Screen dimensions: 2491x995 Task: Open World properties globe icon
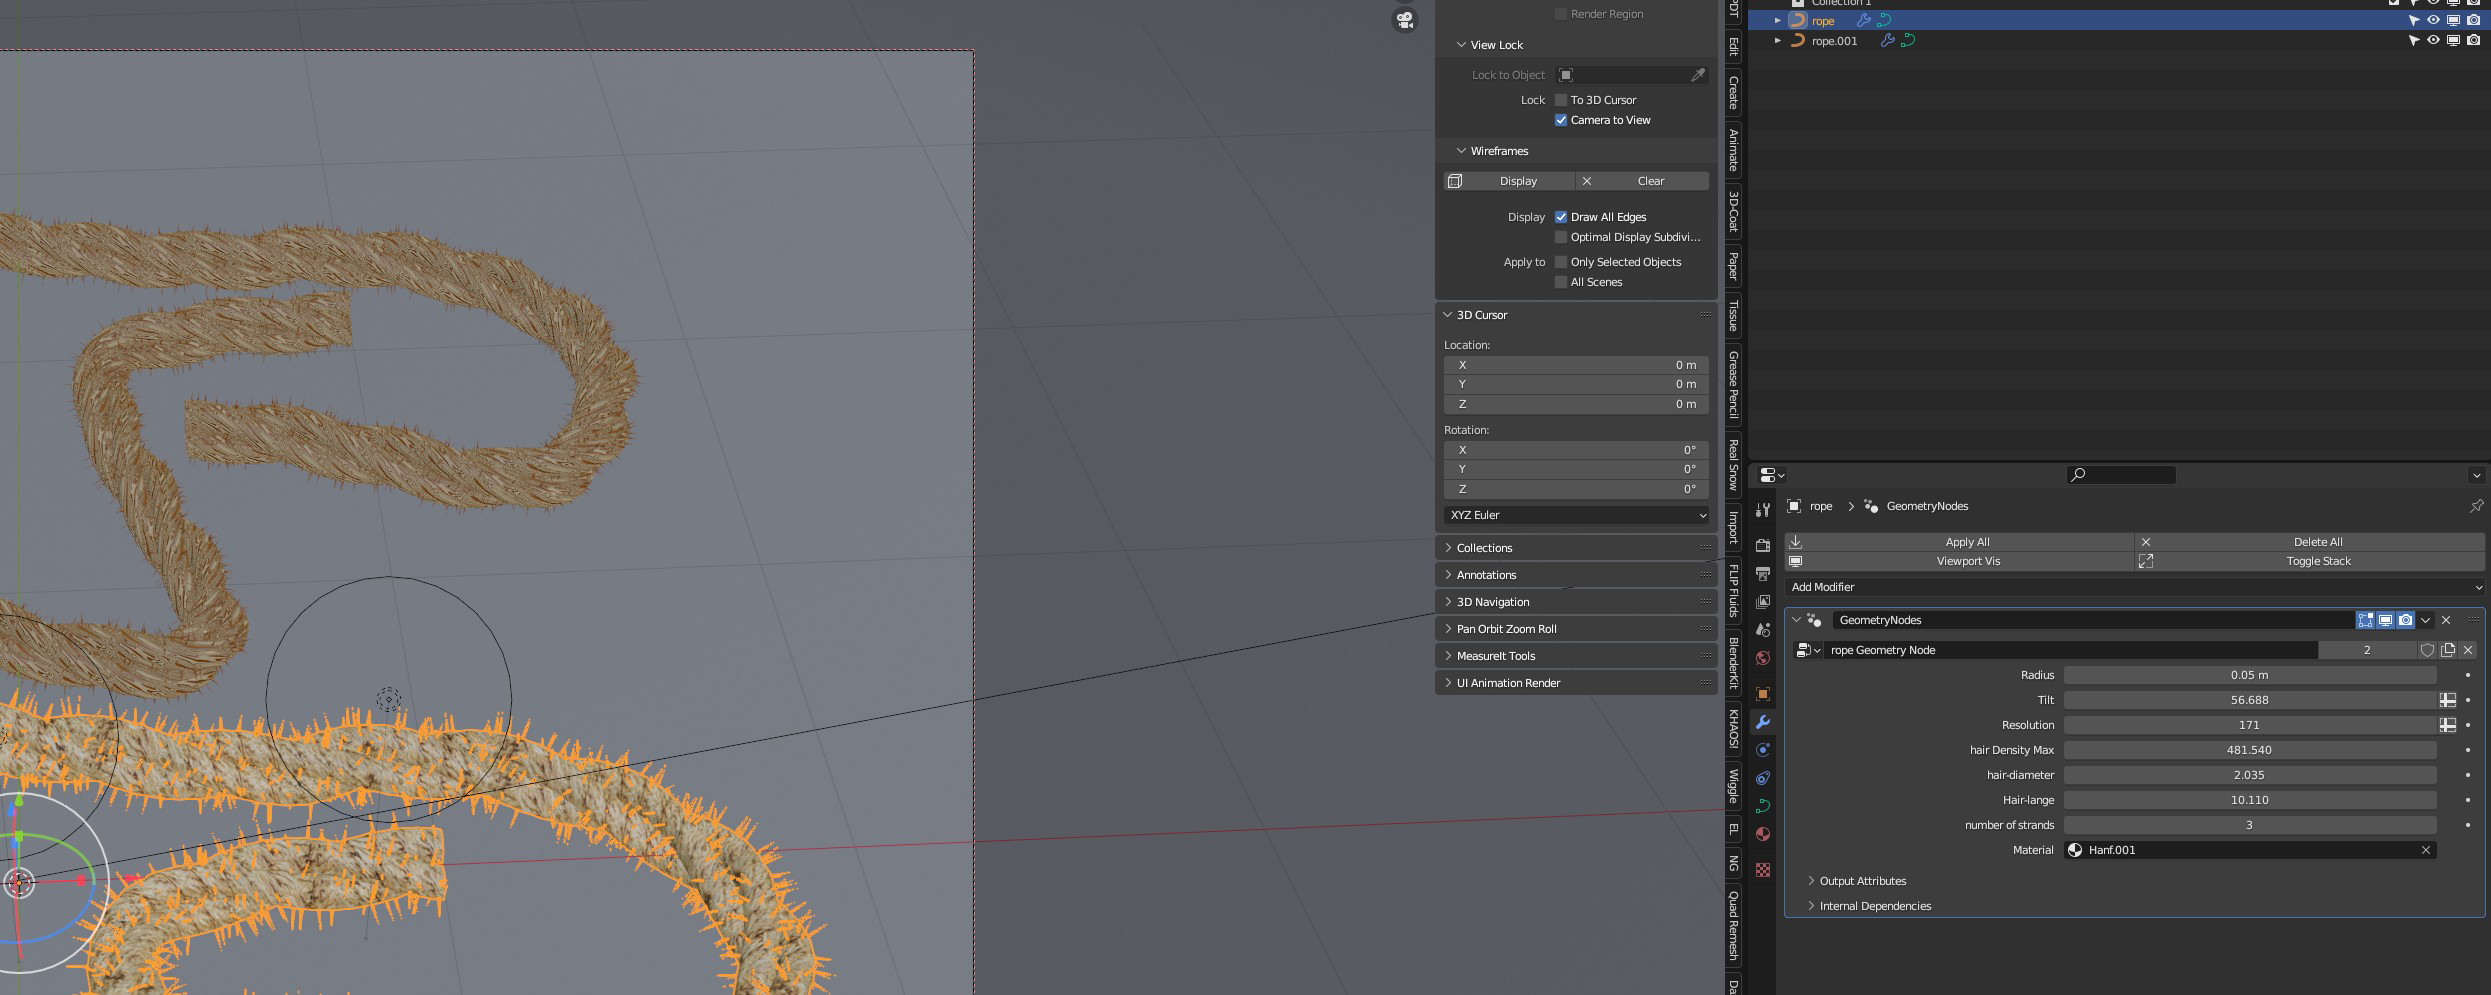pyautogui.click(x=1763, y=657)
